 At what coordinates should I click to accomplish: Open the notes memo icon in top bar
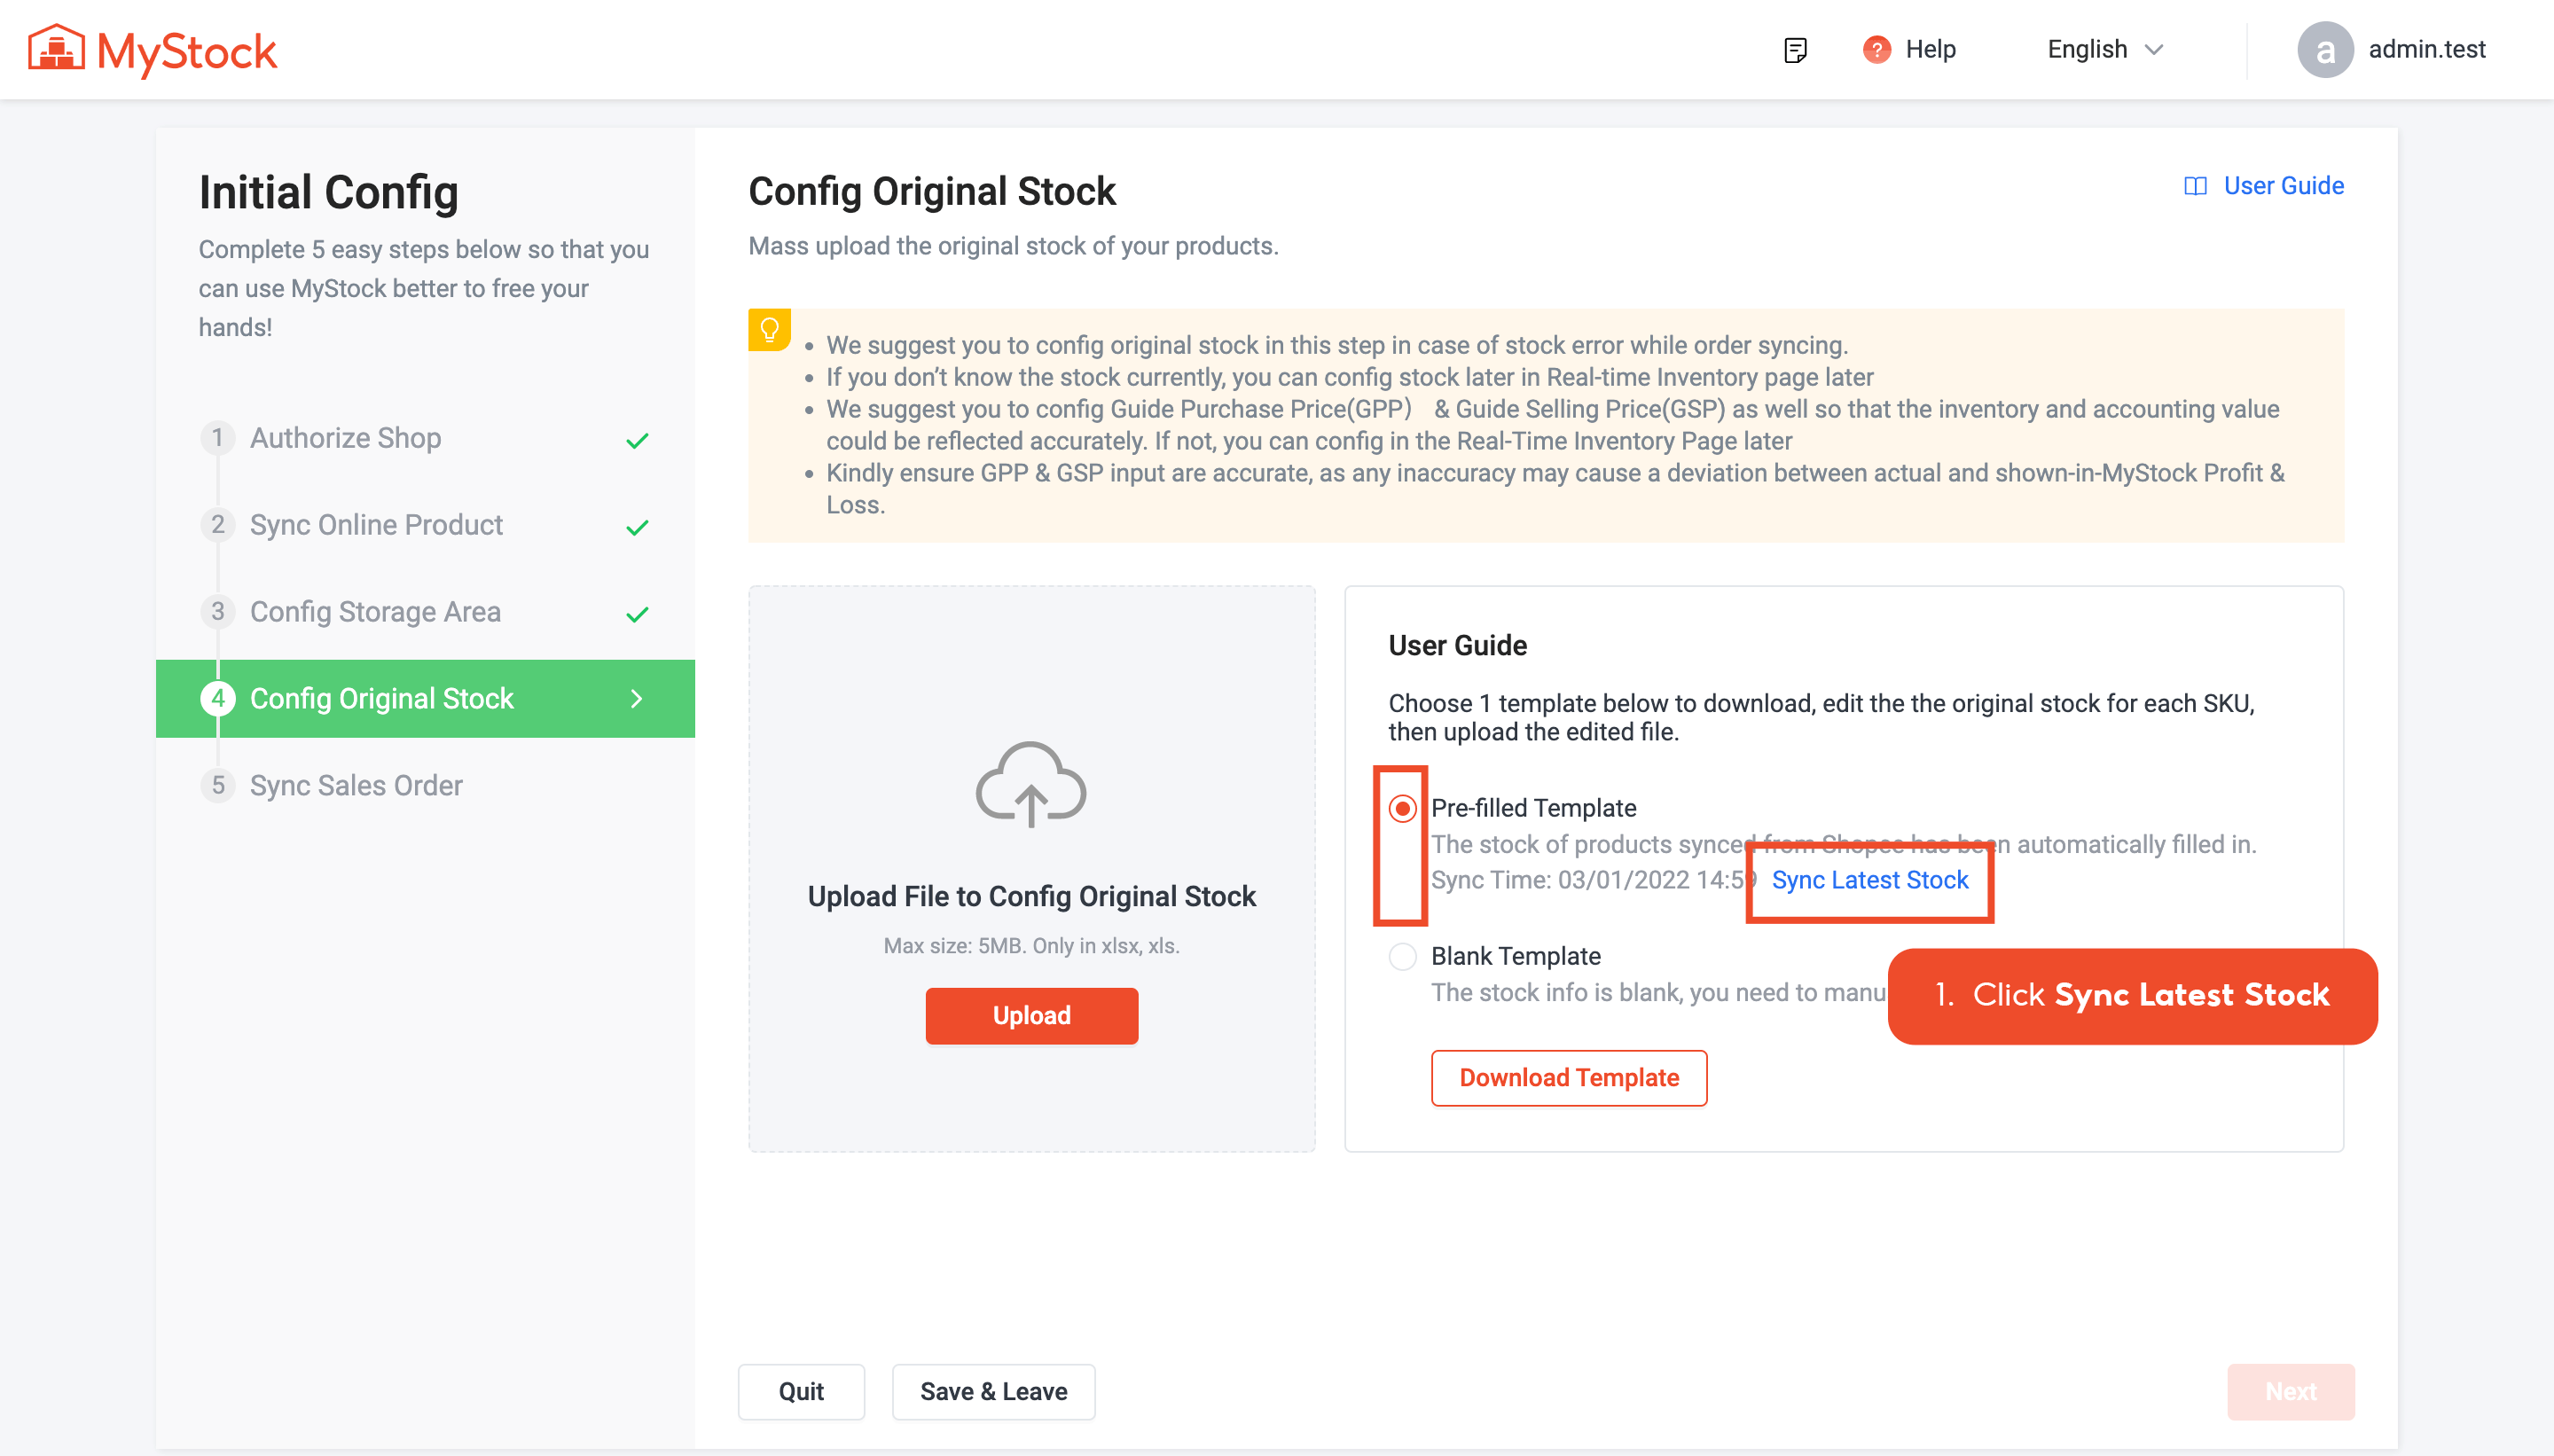(x=1795, y=49)
